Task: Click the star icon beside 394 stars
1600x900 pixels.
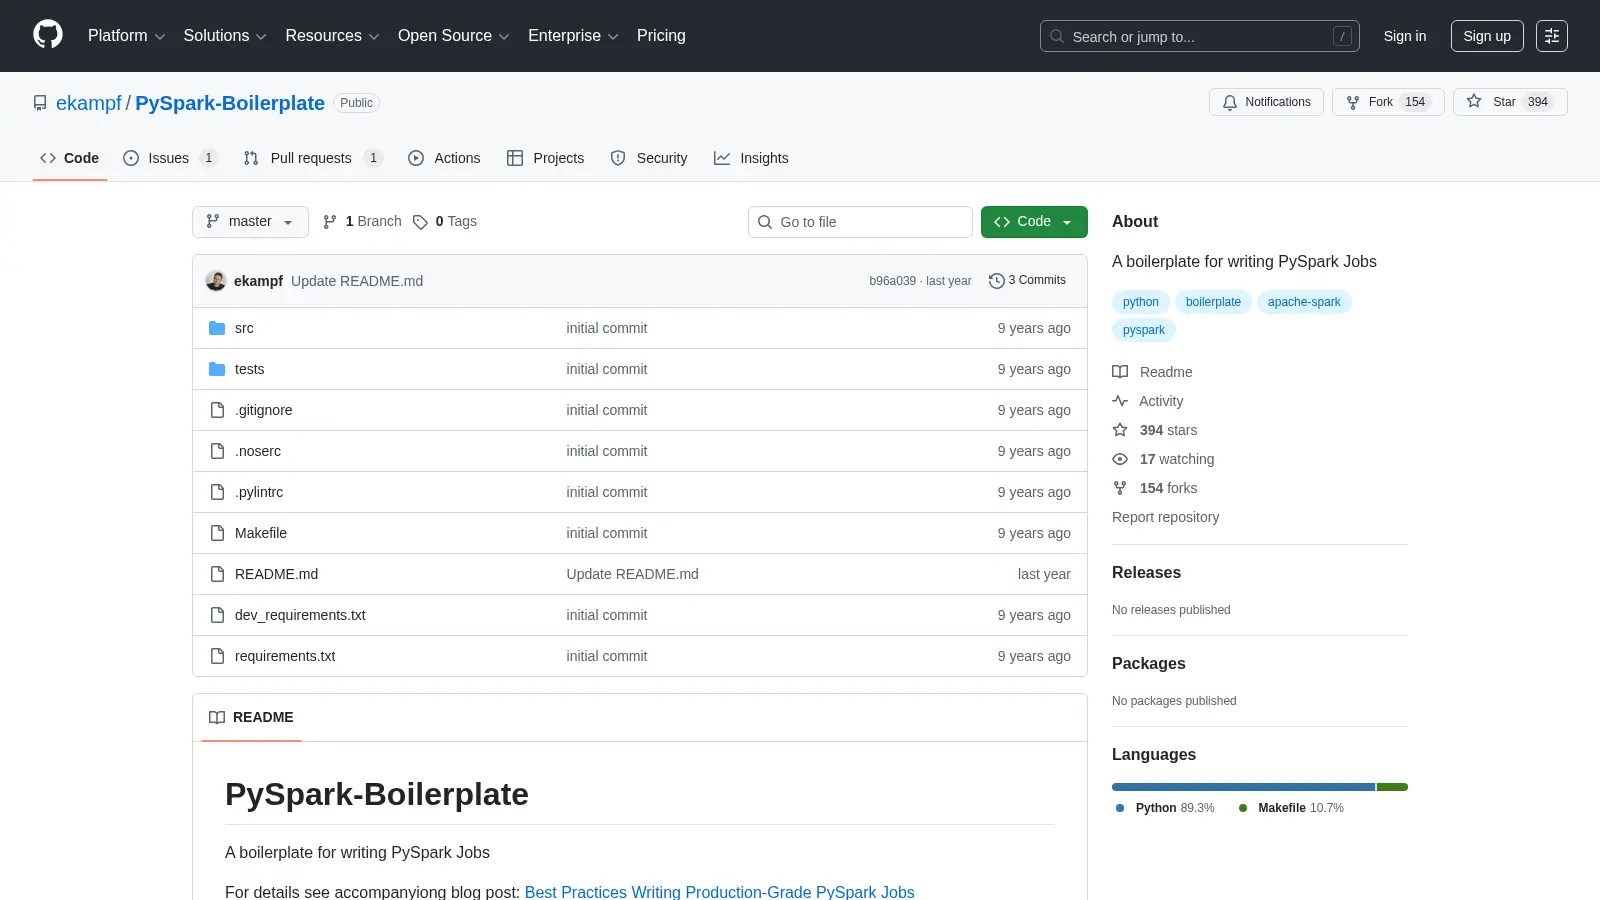Action: point(1120,430)
